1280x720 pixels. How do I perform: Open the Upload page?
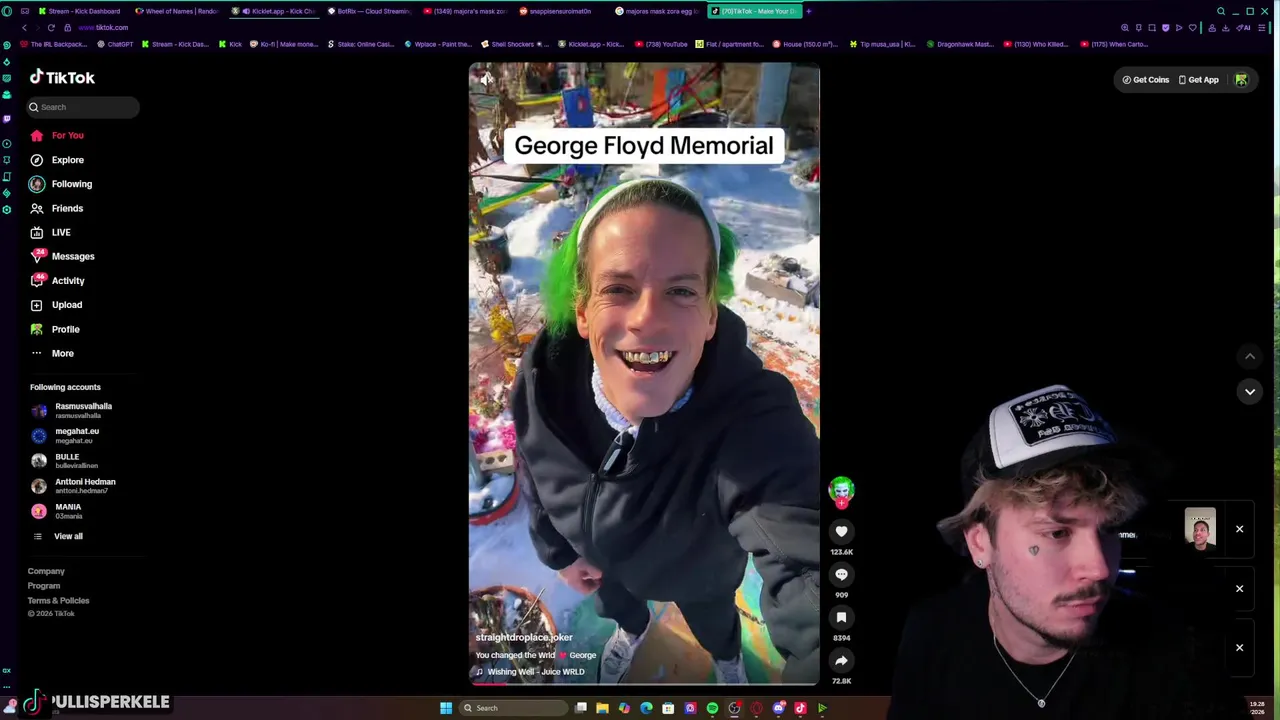pos(56,305)
